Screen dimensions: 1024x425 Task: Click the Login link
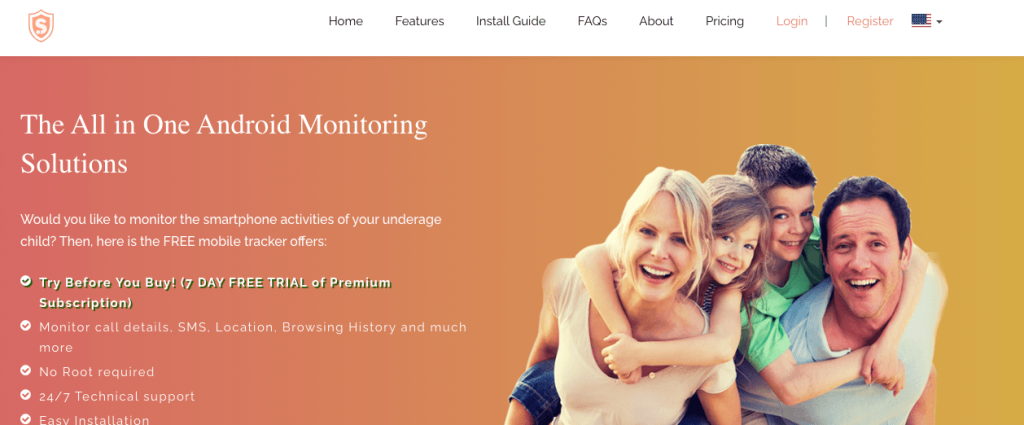792,21
